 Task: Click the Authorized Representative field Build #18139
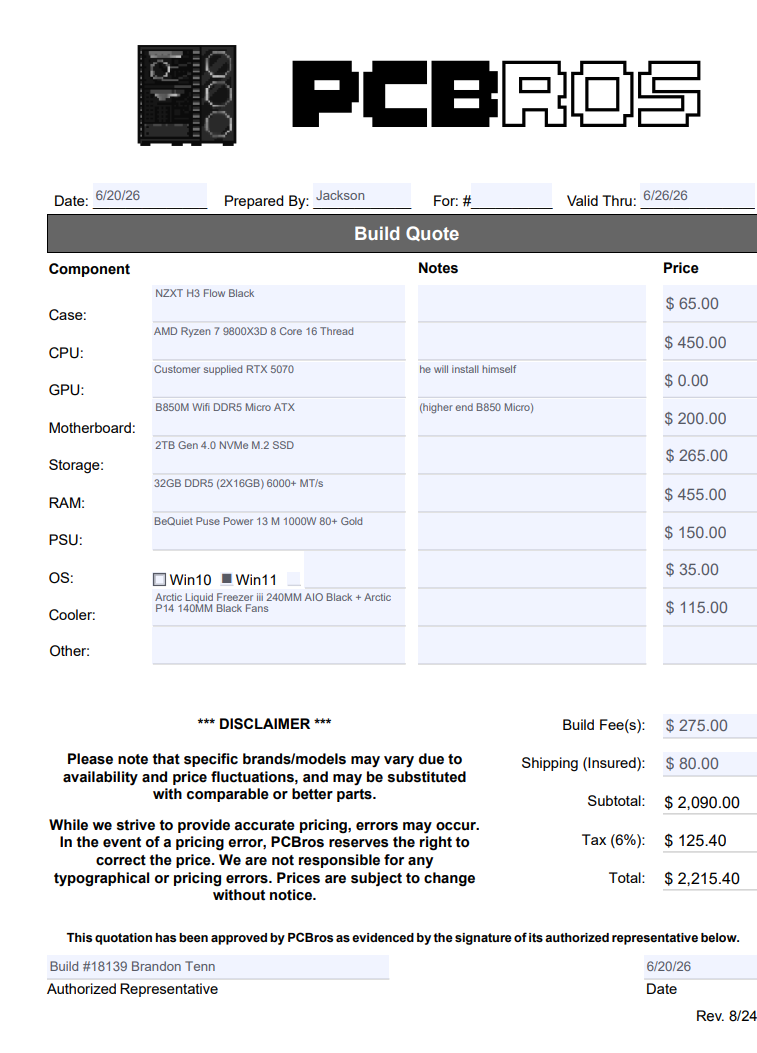click(x=218, y=967)
